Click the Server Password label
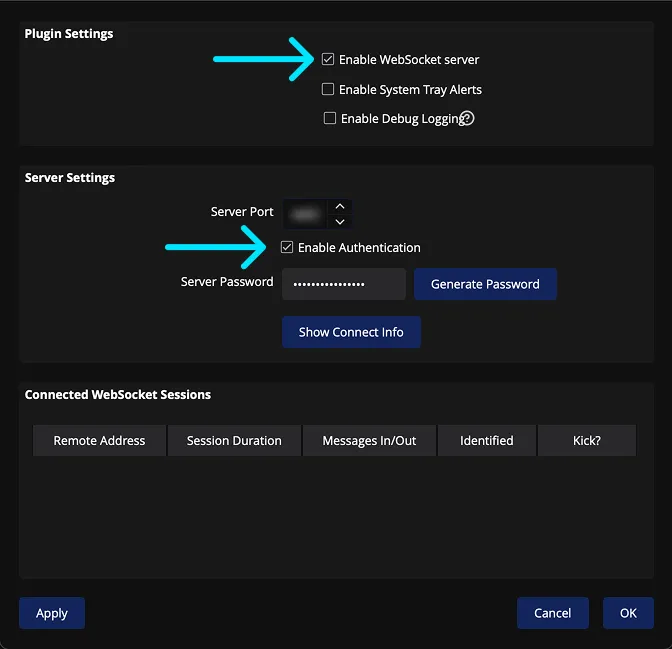 click(227, 282)
